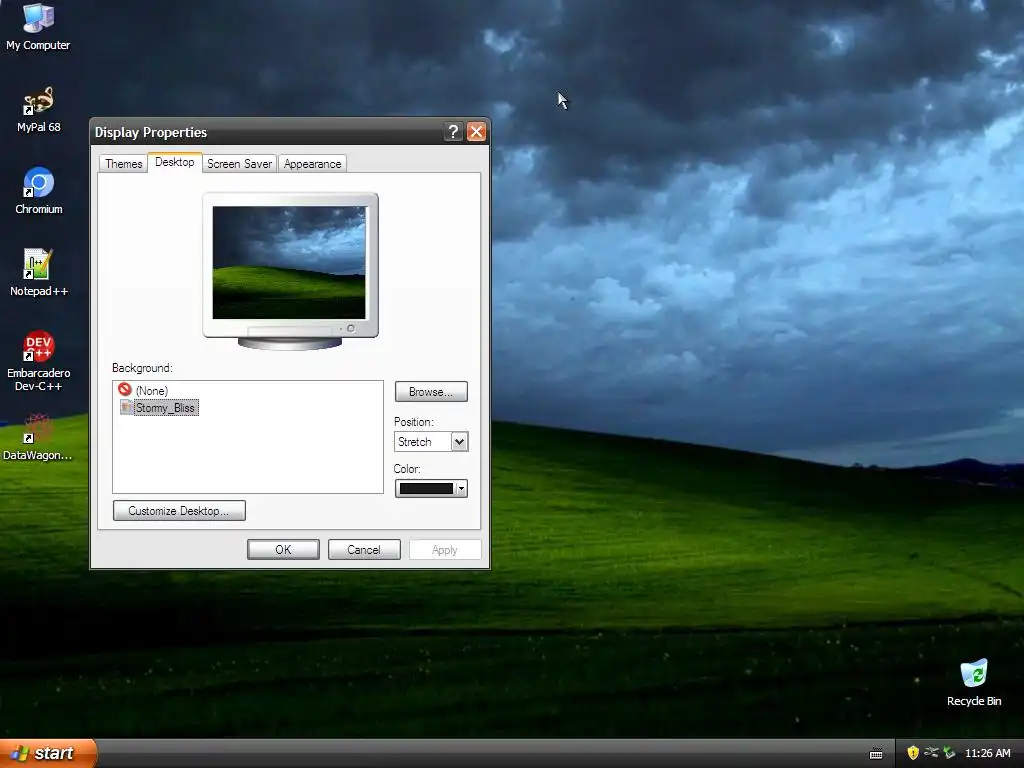1024x768 pixels.
Task: Switch to the Desktop tab
Action: pyautogui.click(x=174, y=162)
